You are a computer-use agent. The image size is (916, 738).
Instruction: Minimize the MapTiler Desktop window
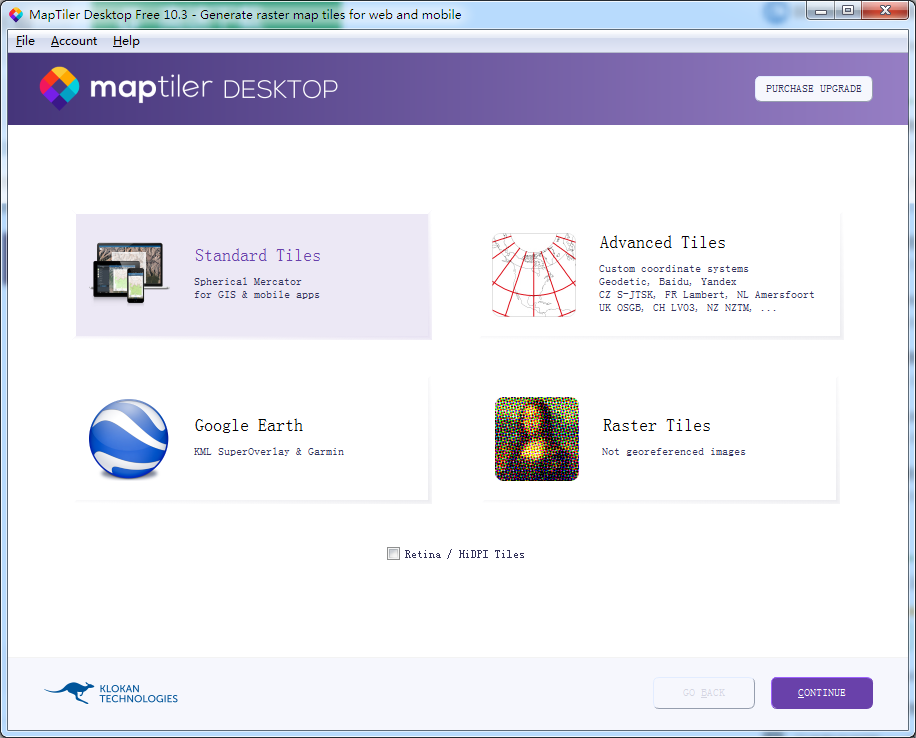click(x=821, y=11)
